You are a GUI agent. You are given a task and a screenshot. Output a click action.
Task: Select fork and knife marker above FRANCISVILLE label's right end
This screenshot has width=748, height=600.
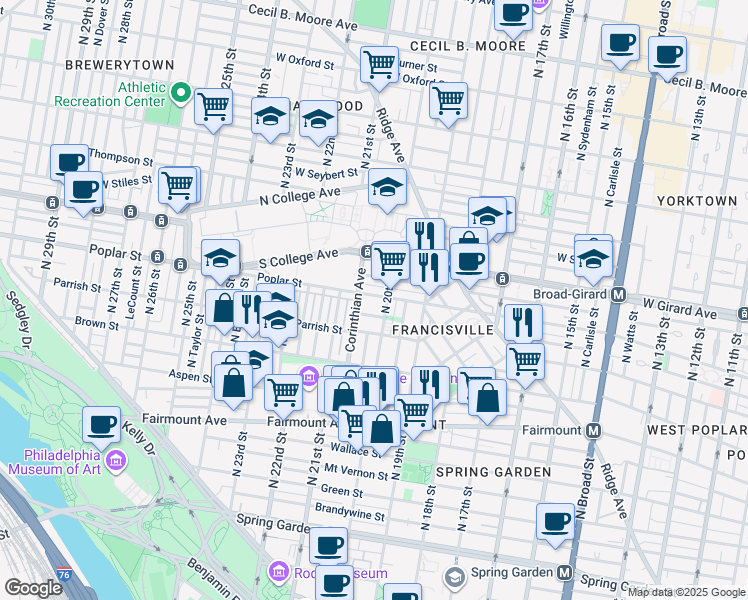[x=523, y=324]
